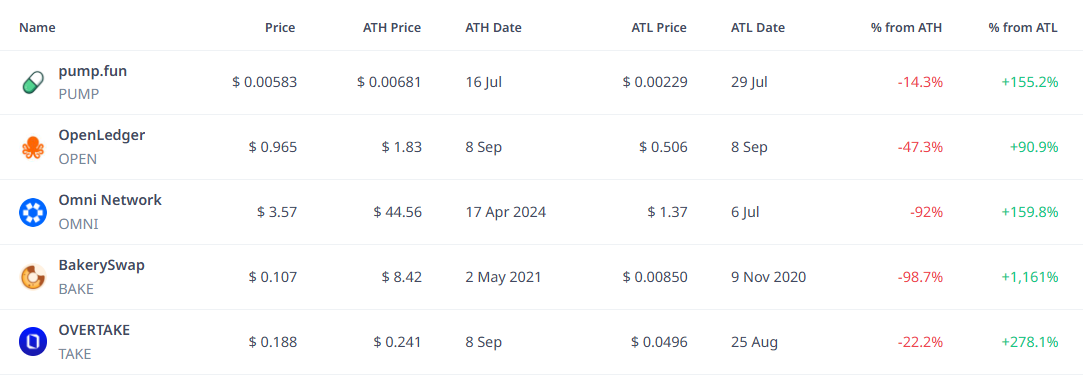Image resolution: width=1083 pixels, height=375 pixels.
Task: Open the OVERTAKE name link
Action: (94, 330)
